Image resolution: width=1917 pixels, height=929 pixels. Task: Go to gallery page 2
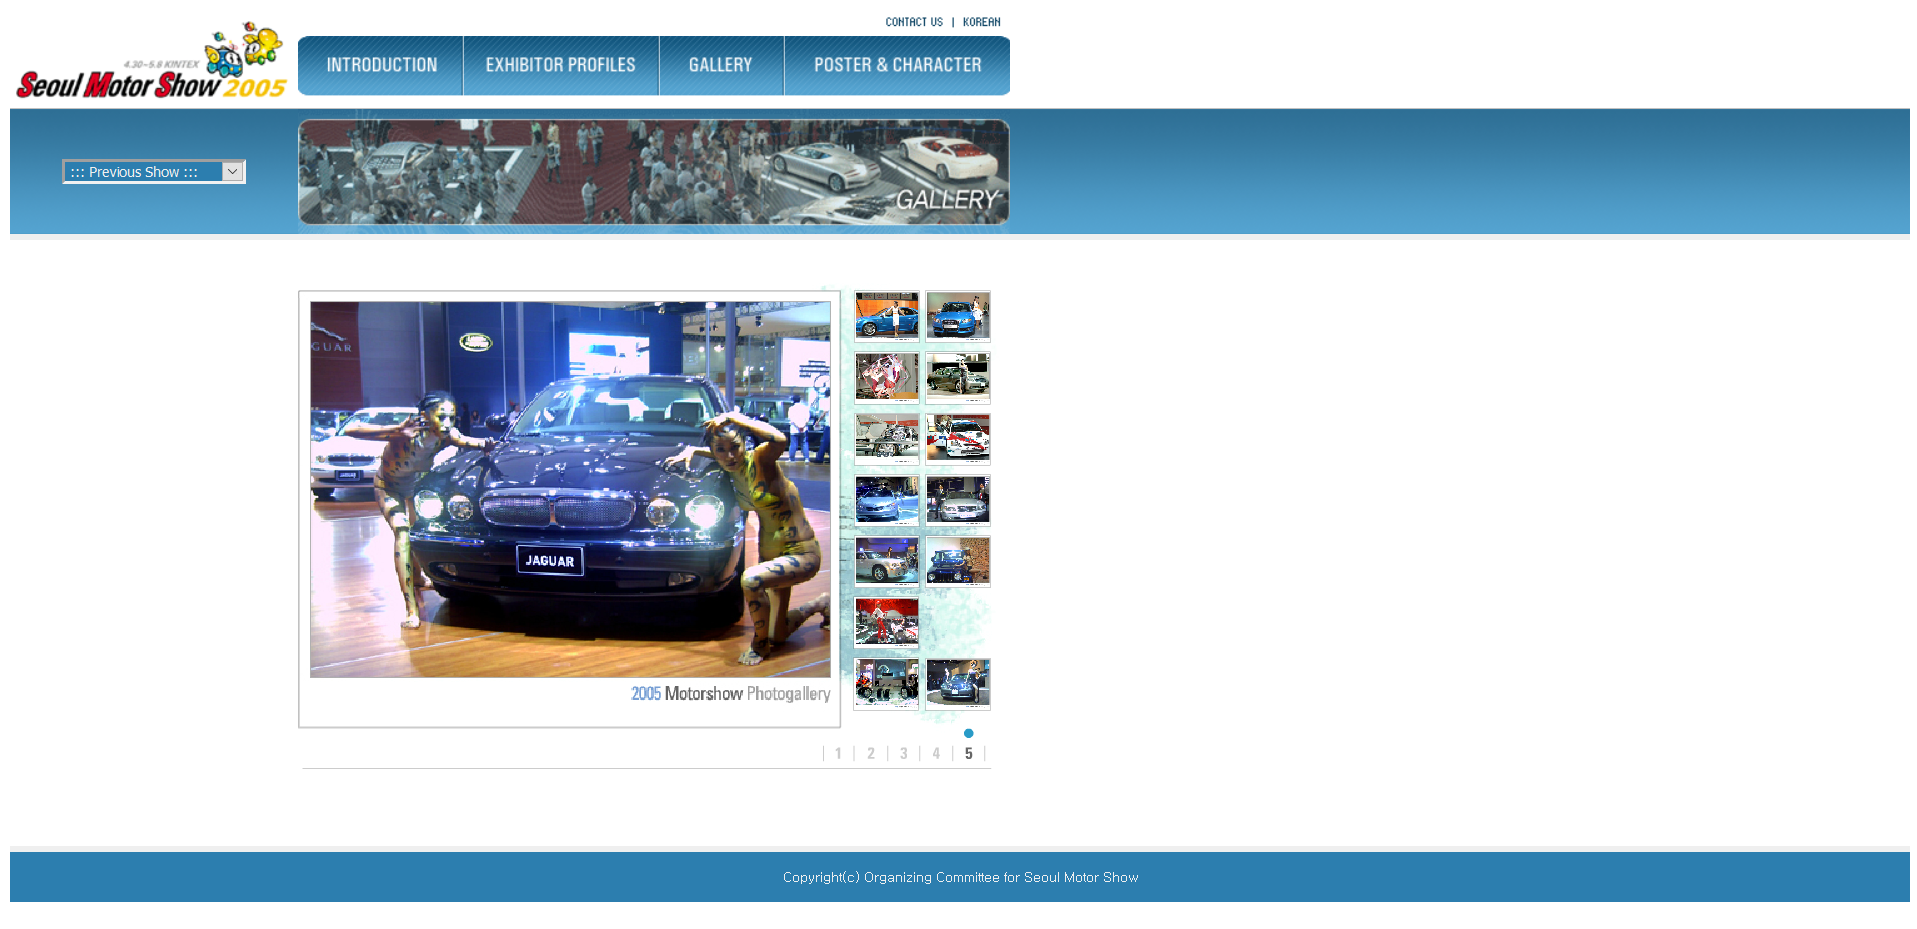[x=871, y=754]
